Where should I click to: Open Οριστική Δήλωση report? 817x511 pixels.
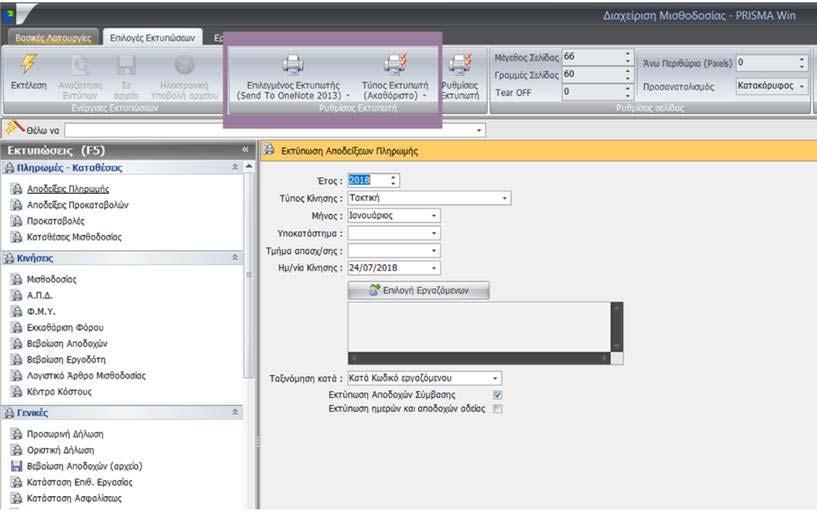coord(60,450)
